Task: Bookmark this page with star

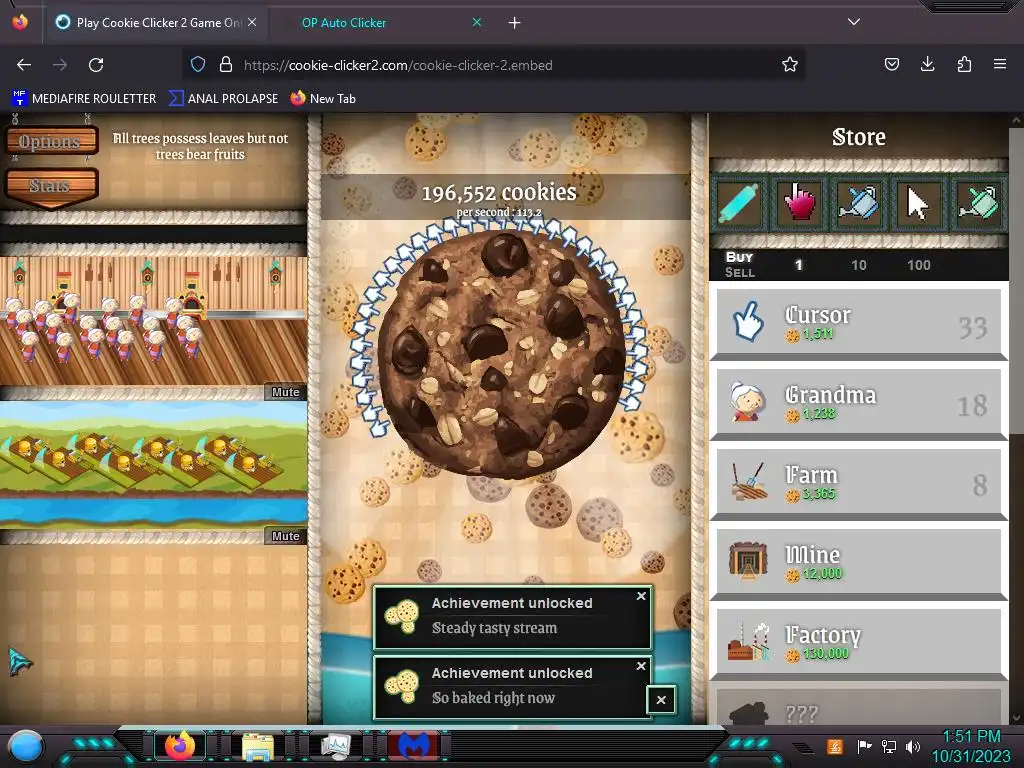Action: [x=790, y=64]
